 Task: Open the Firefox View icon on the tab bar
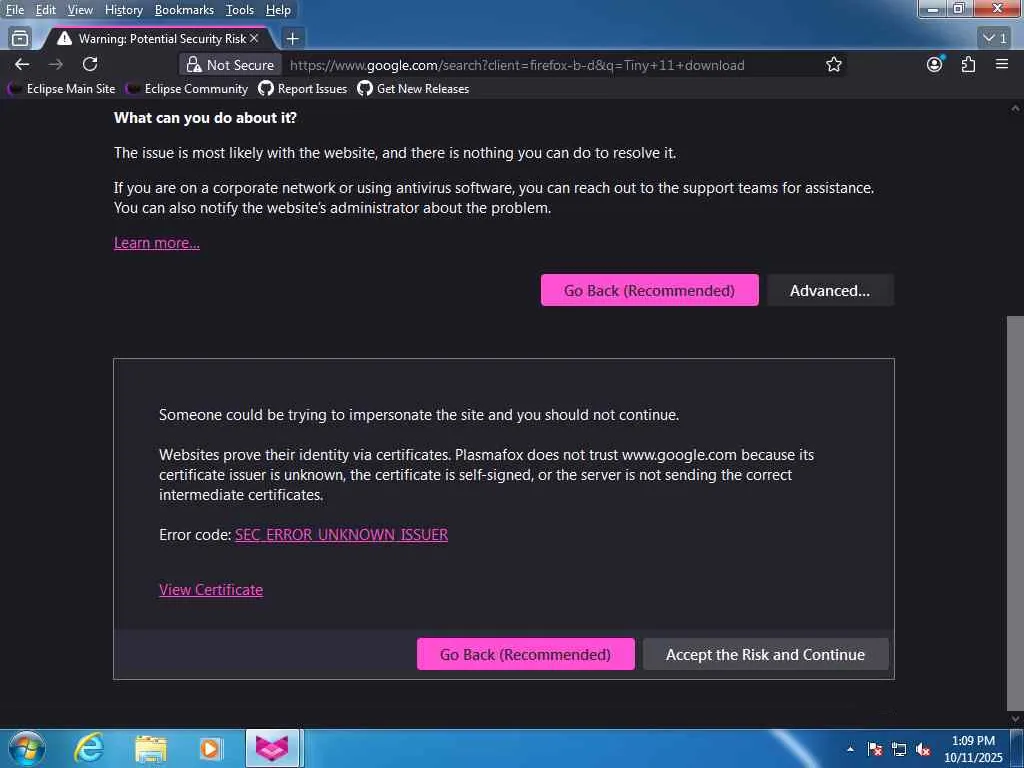20,39
